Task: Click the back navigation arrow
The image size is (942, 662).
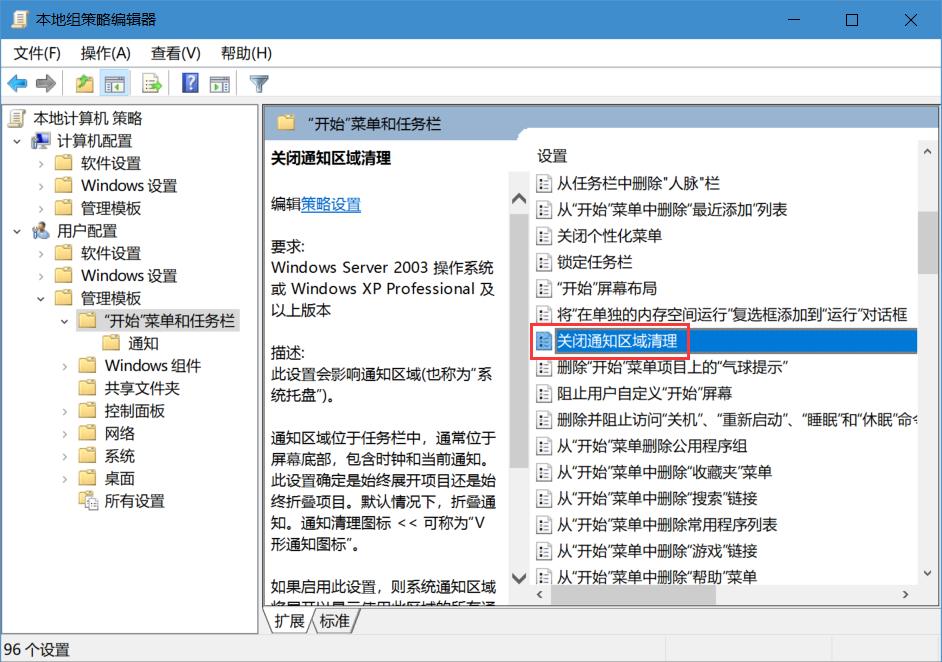Action: pos(17,83)
